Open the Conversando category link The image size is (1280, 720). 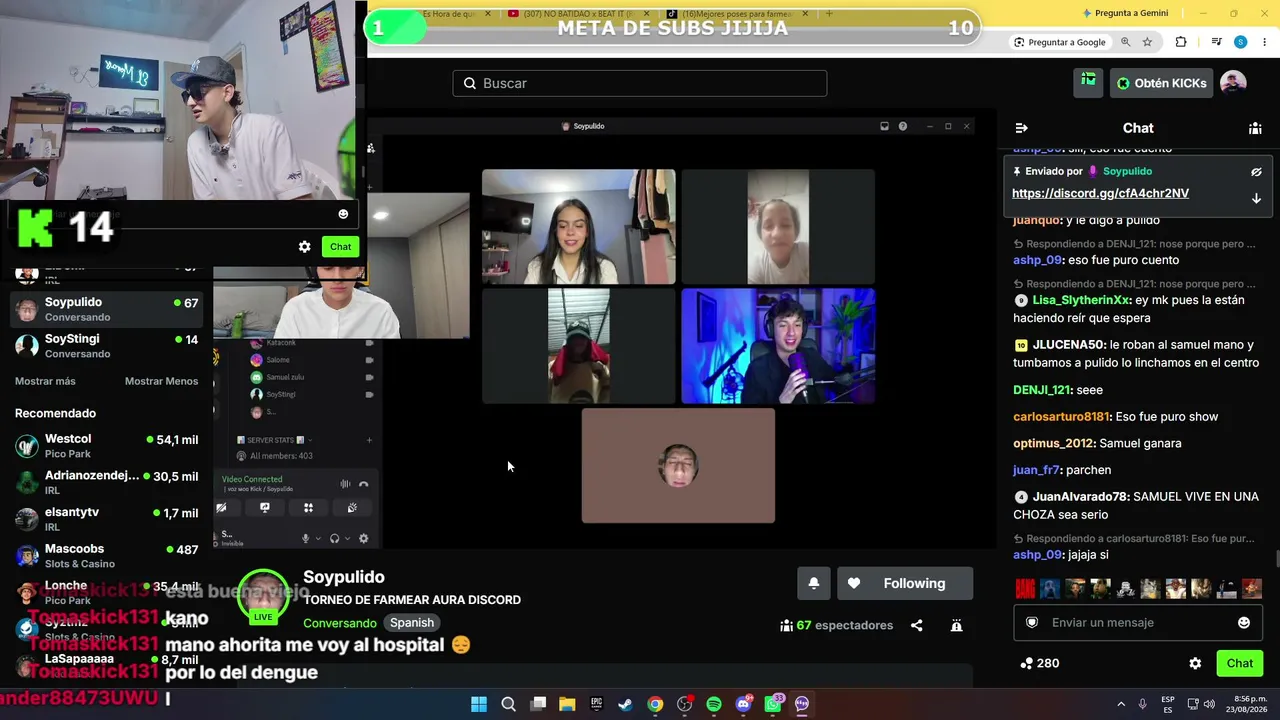pos(340,623)
